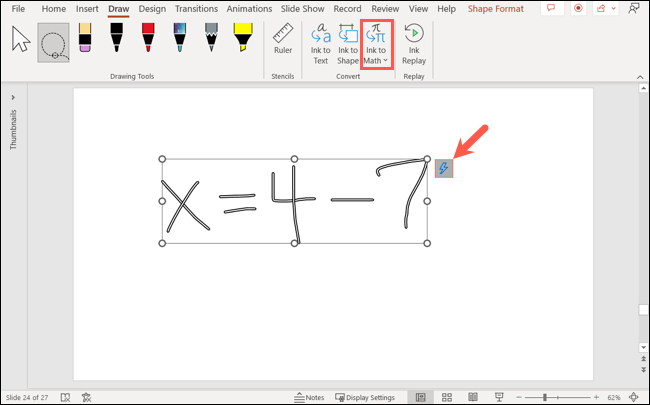
Task: Switch to the Transitions tab
Action: click(196, 9)
